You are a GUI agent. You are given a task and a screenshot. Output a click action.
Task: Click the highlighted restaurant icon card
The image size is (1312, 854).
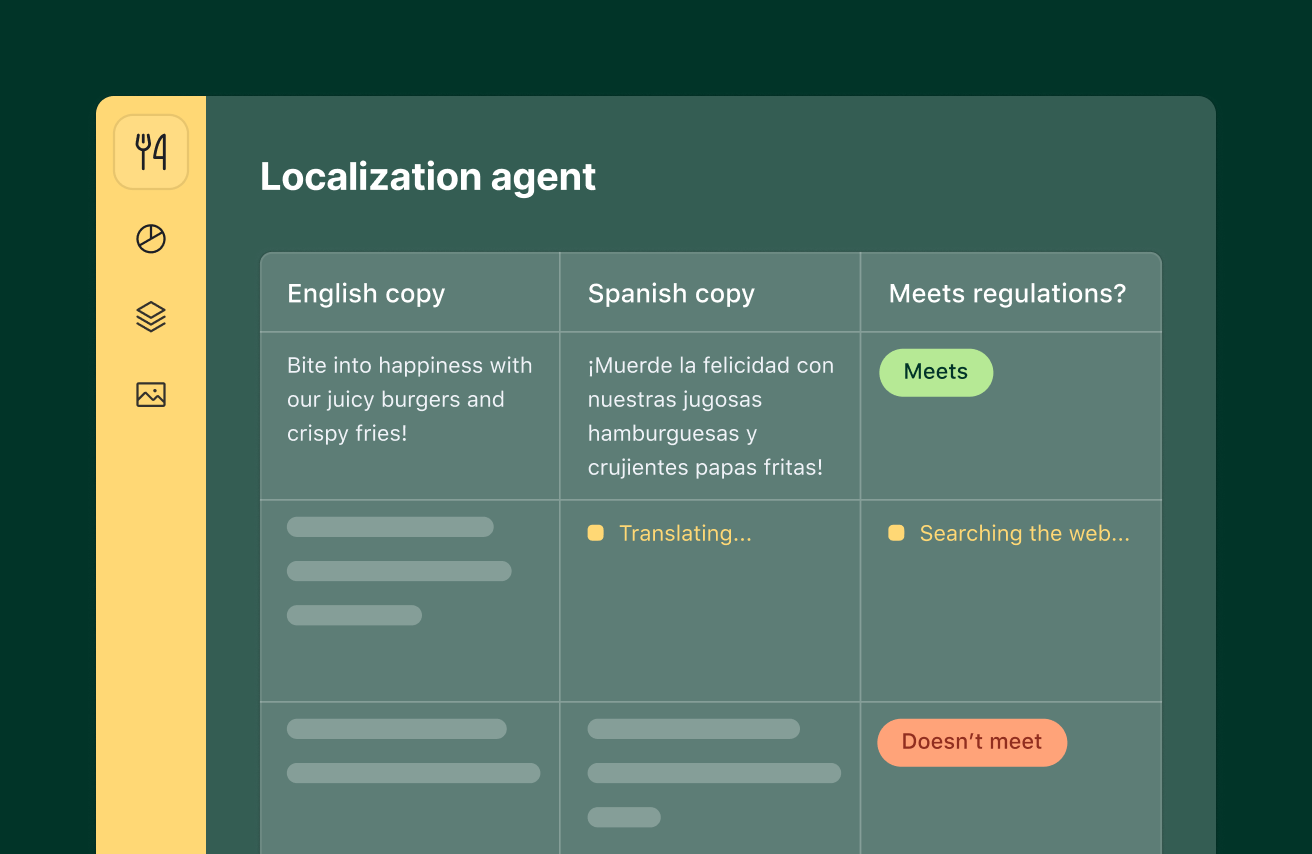(x=151, y=151)
